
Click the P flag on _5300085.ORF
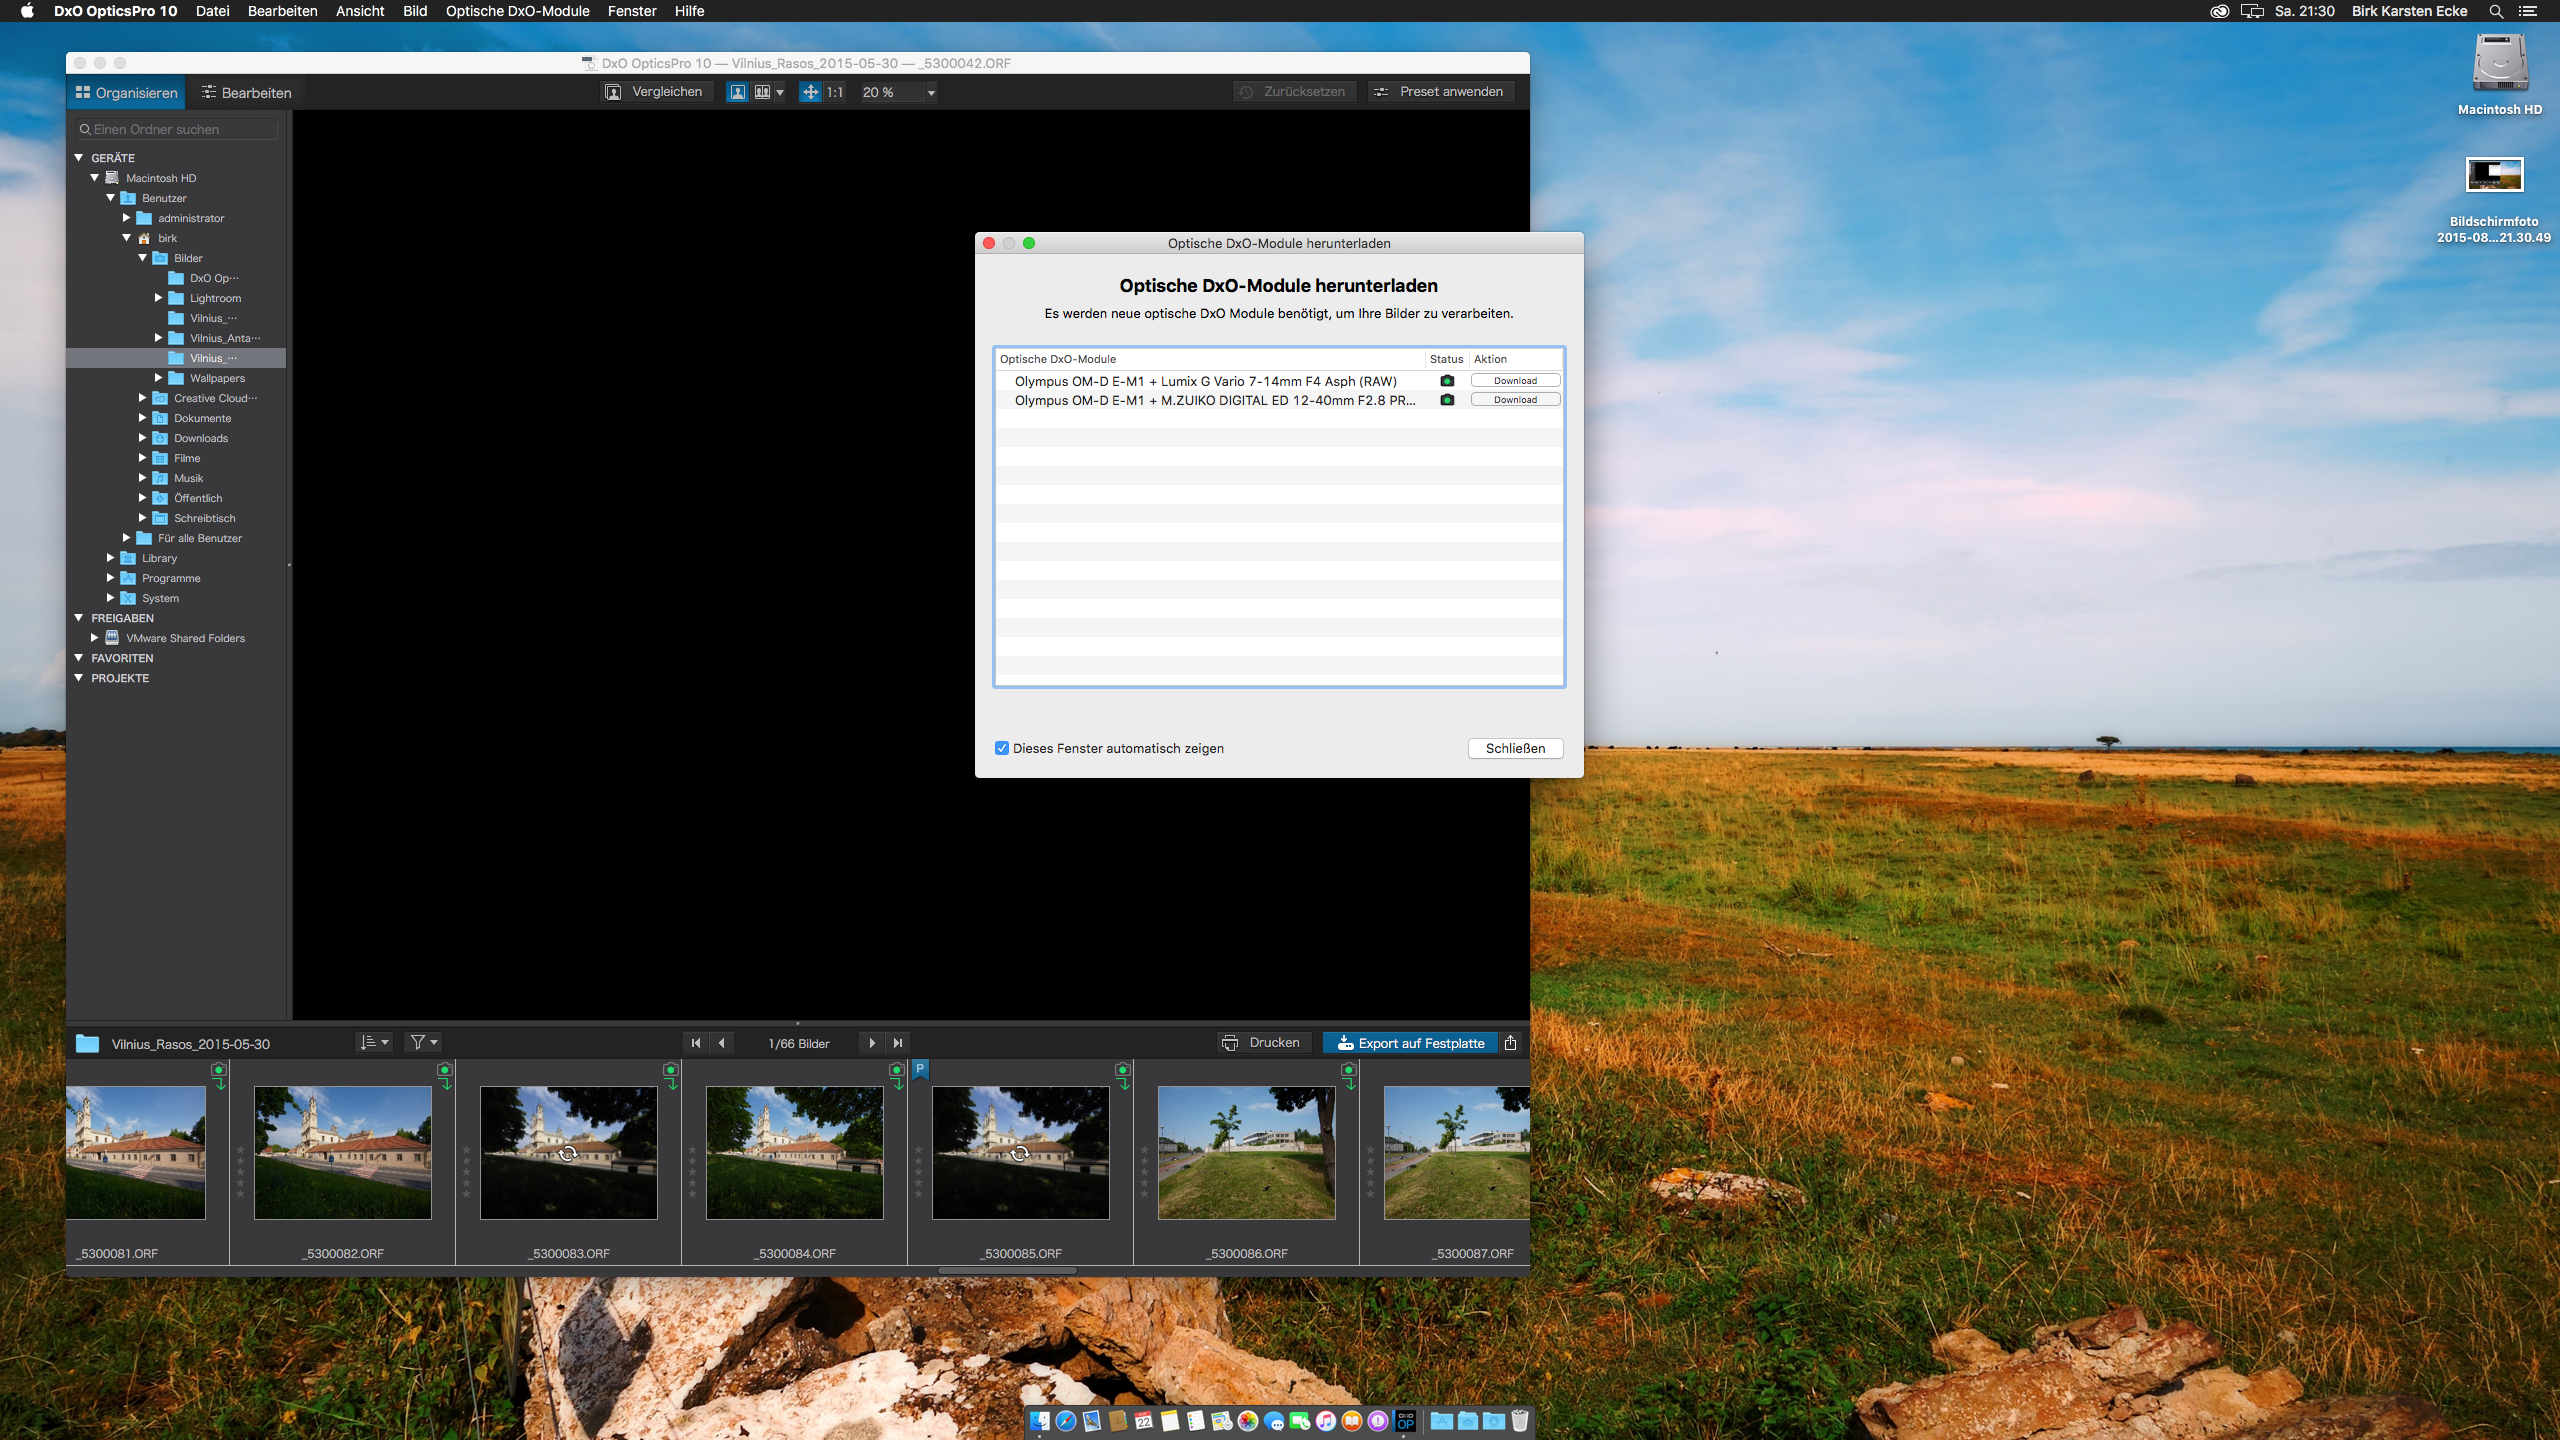pos(920,1069)
